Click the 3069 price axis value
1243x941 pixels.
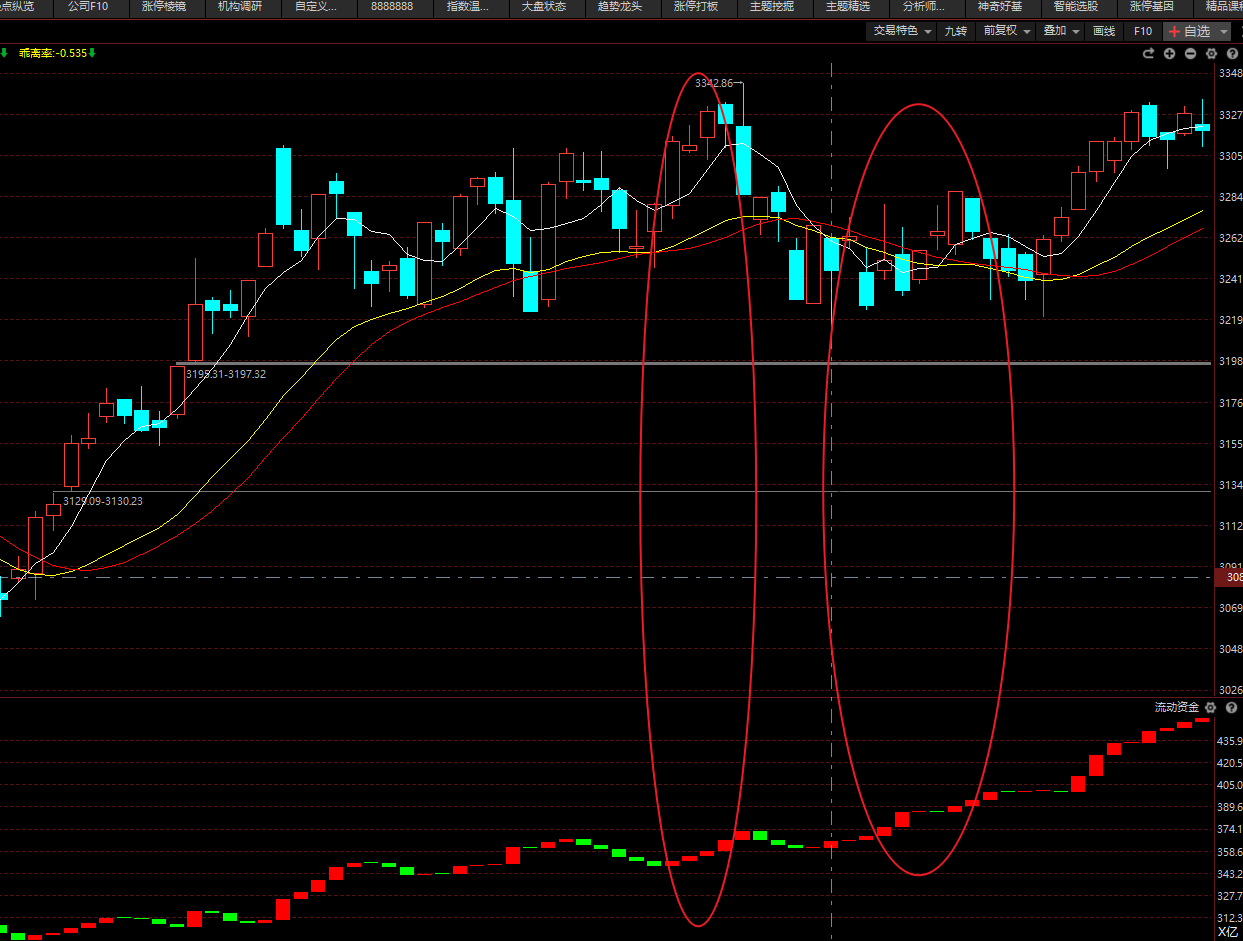(x=1230, y=608)
